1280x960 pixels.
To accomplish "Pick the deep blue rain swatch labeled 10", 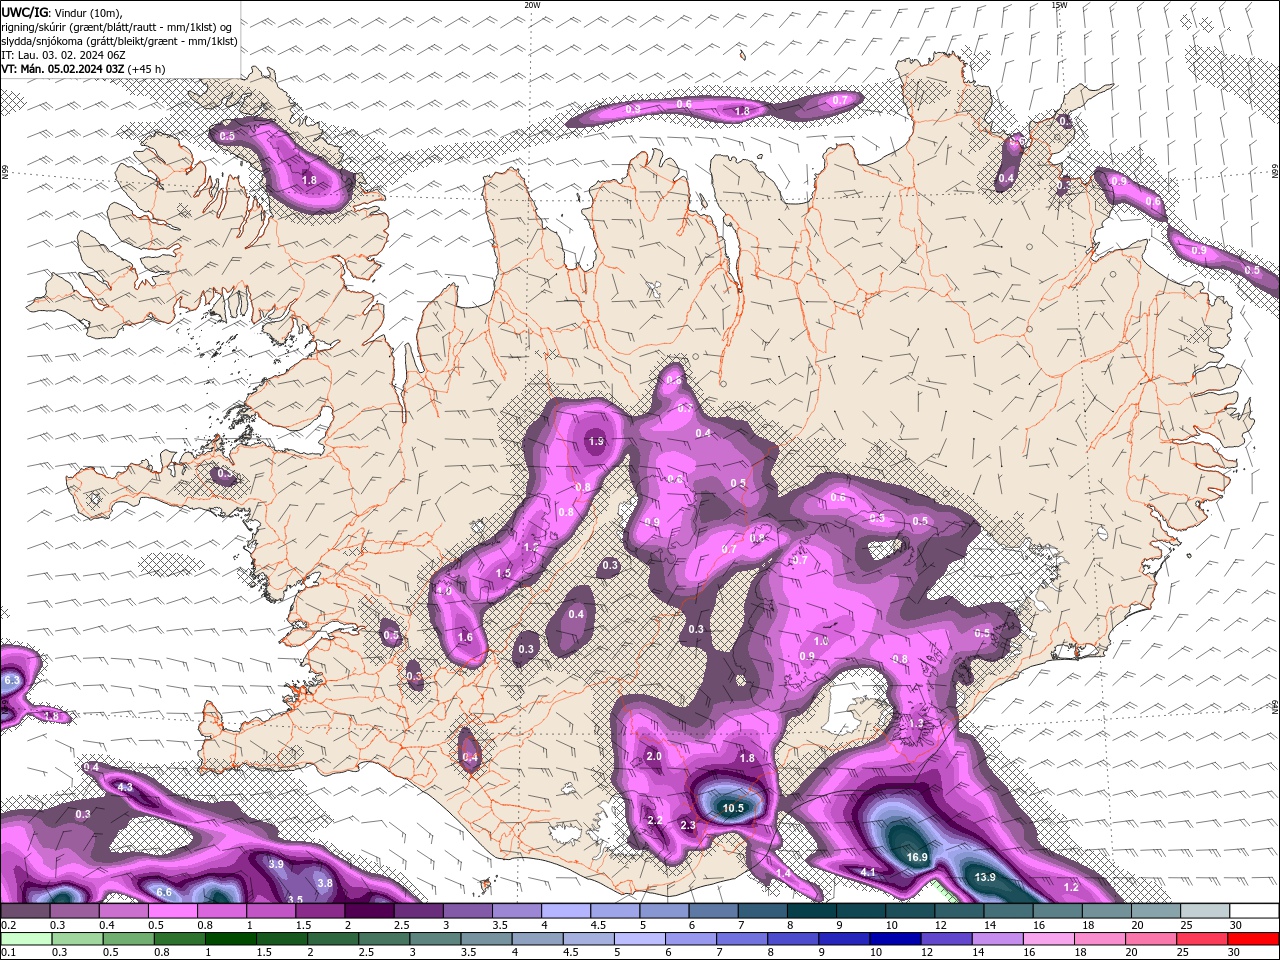I will coord(895,939).
